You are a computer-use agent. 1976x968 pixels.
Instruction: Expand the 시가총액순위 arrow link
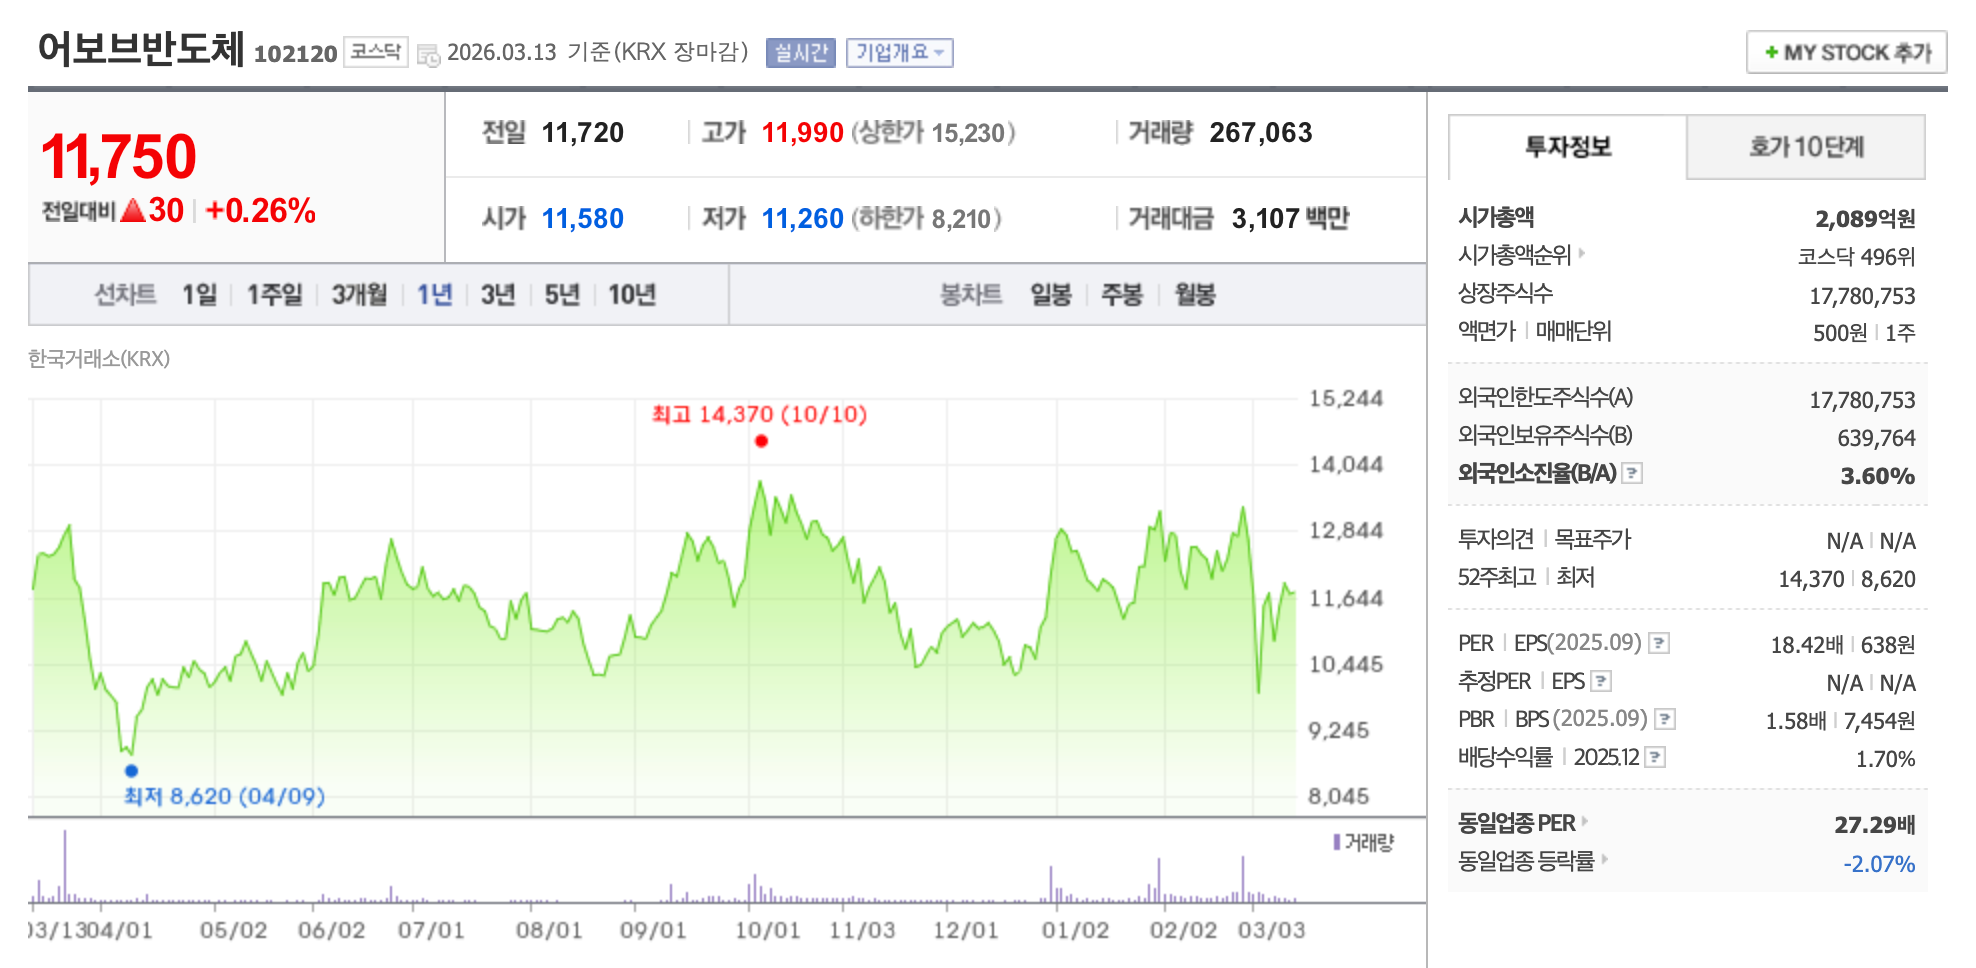pos(1582,253)
